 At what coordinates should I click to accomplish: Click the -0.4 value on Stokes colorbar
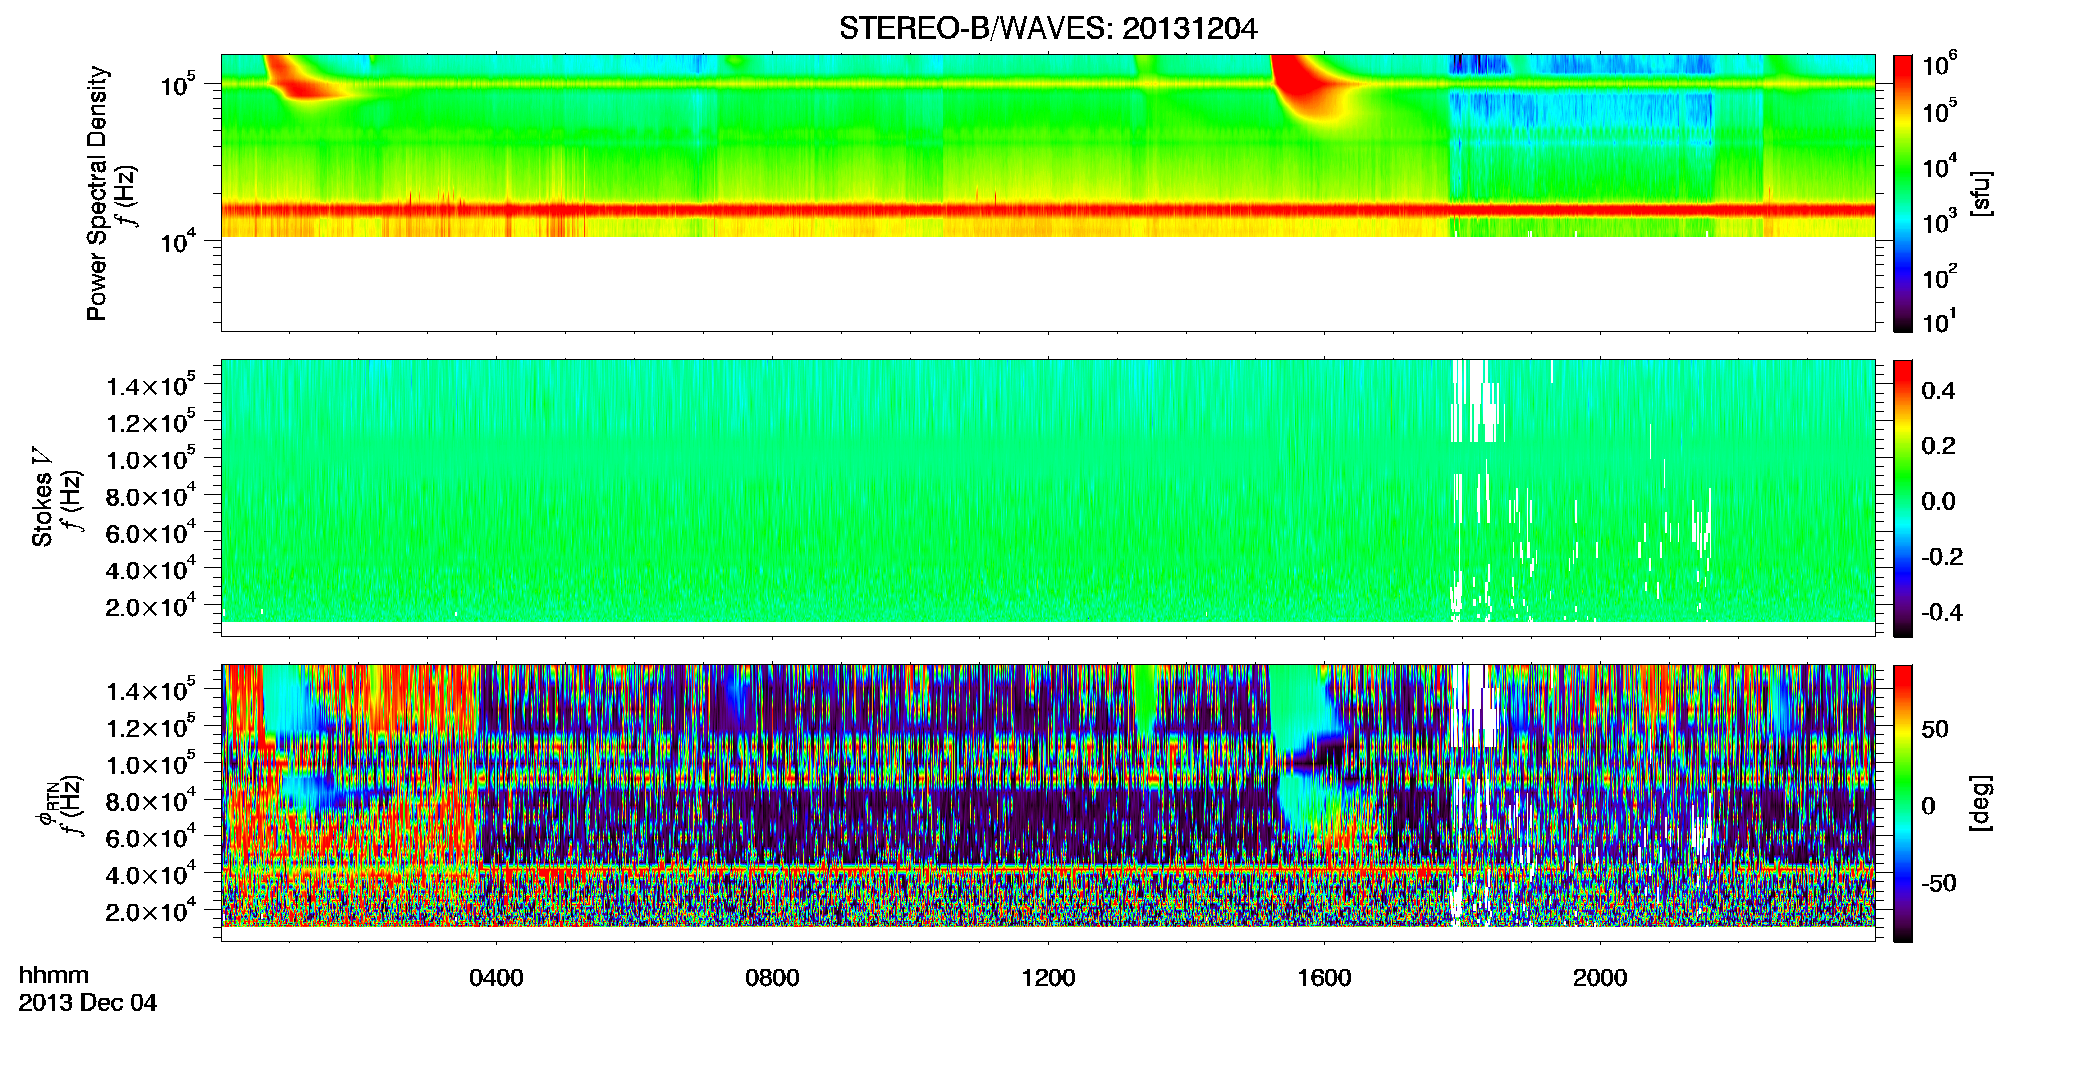point(1942,612)
